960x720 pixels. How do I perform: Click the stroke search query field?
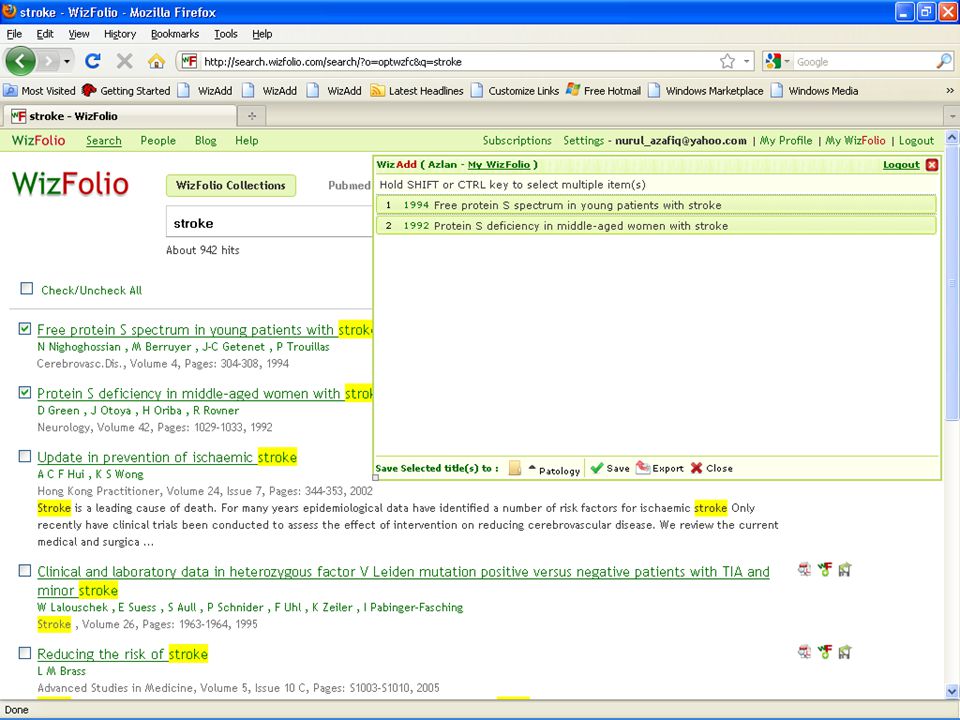click(x=269, y=223)
